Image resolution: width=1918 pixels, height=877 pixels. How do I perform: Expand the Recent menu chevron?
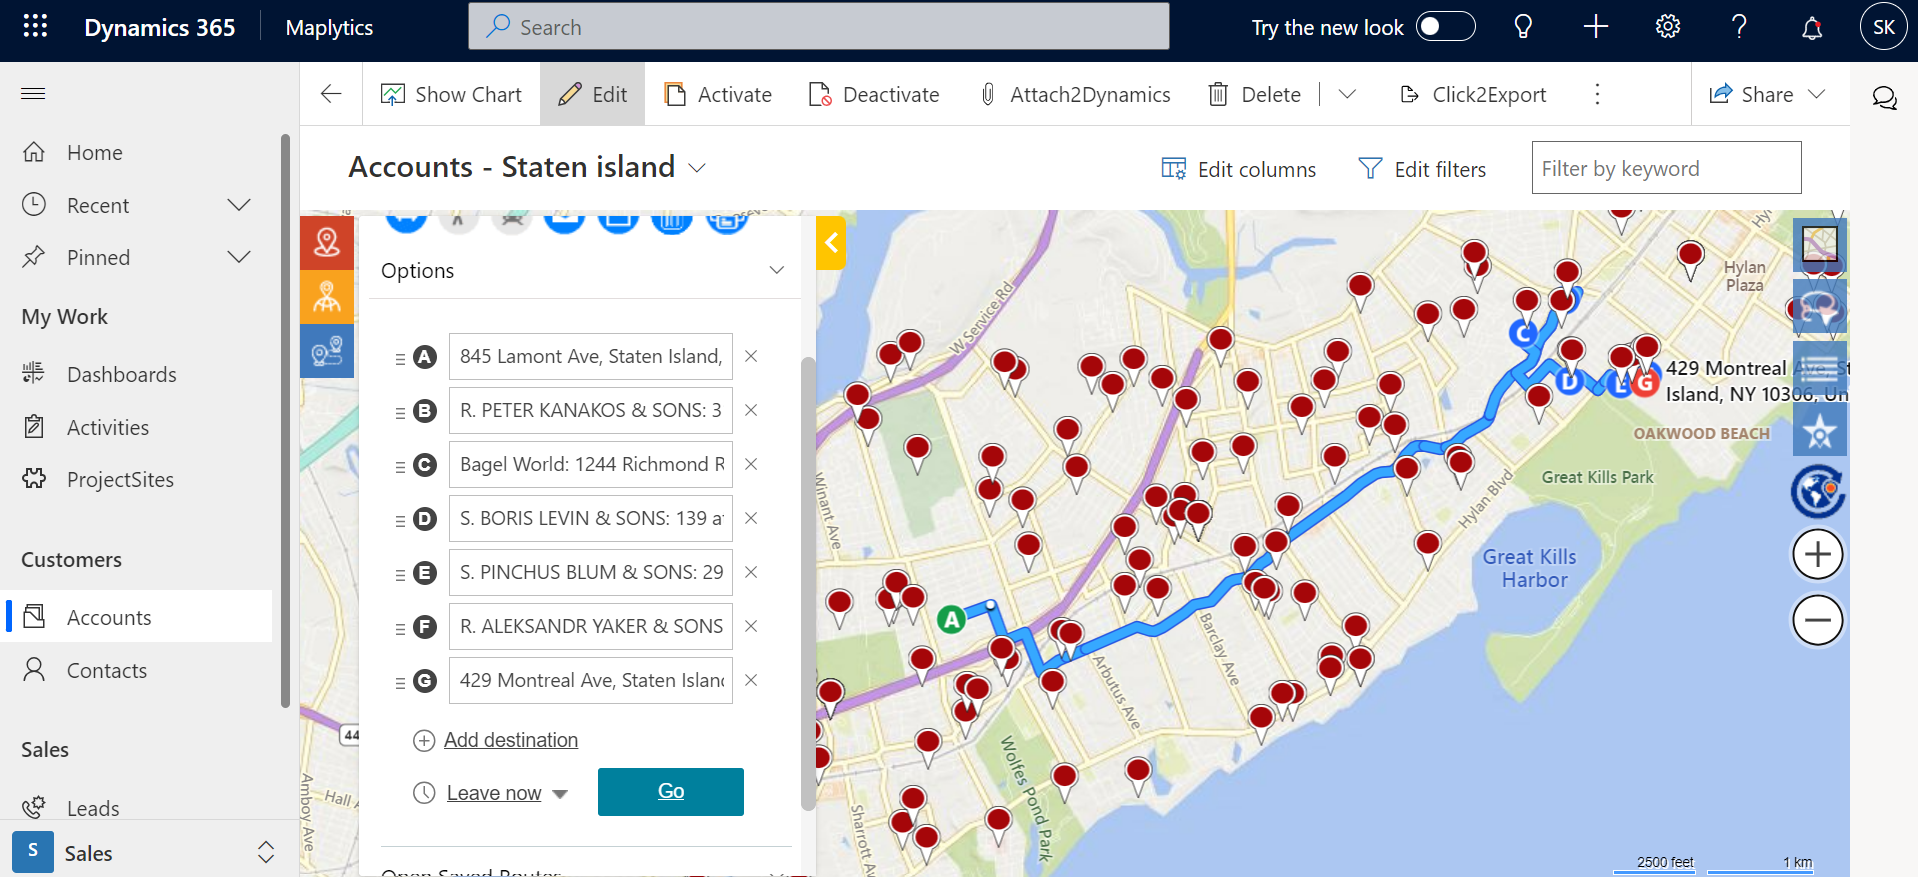point(239,205)
